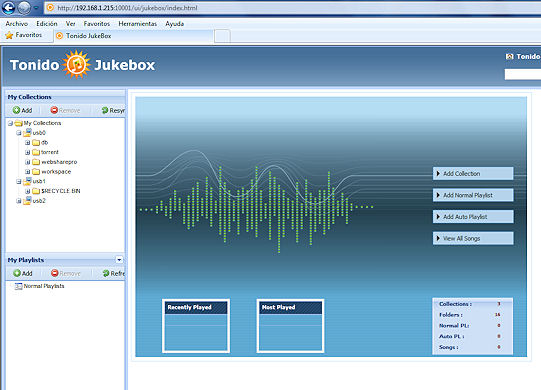Click Resync in My Collections toolbar

(x=113, y=110)
